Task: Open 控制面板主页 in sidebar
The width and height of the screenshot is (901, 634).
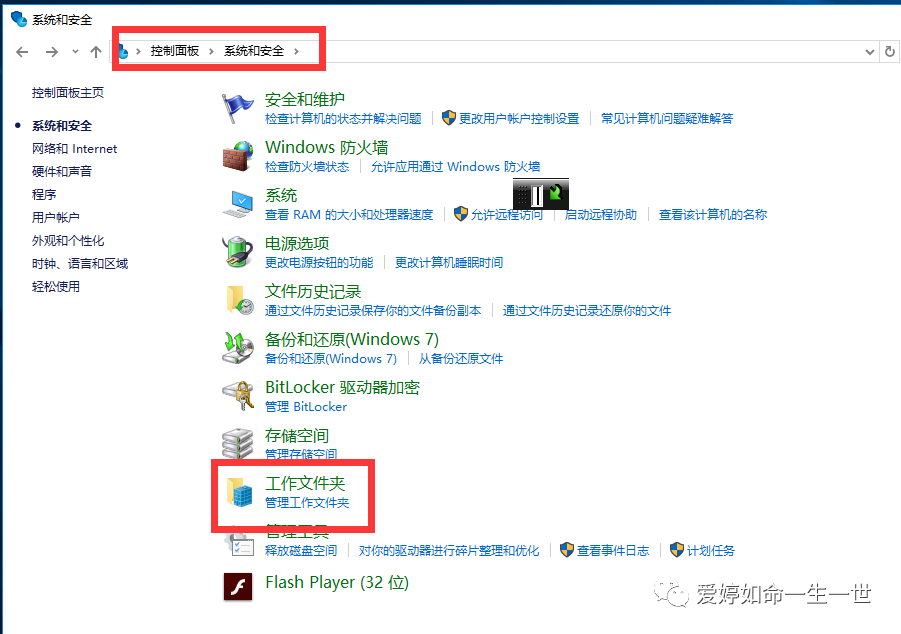Action: coord(68,93)
